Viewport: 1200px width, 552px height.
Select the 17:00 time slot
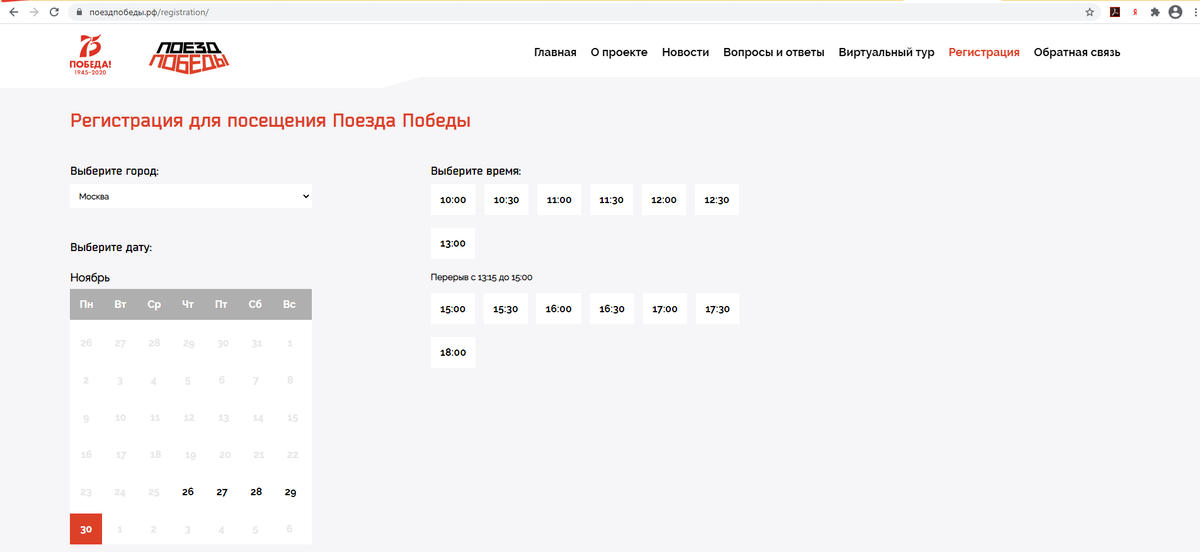click(665, 309)
